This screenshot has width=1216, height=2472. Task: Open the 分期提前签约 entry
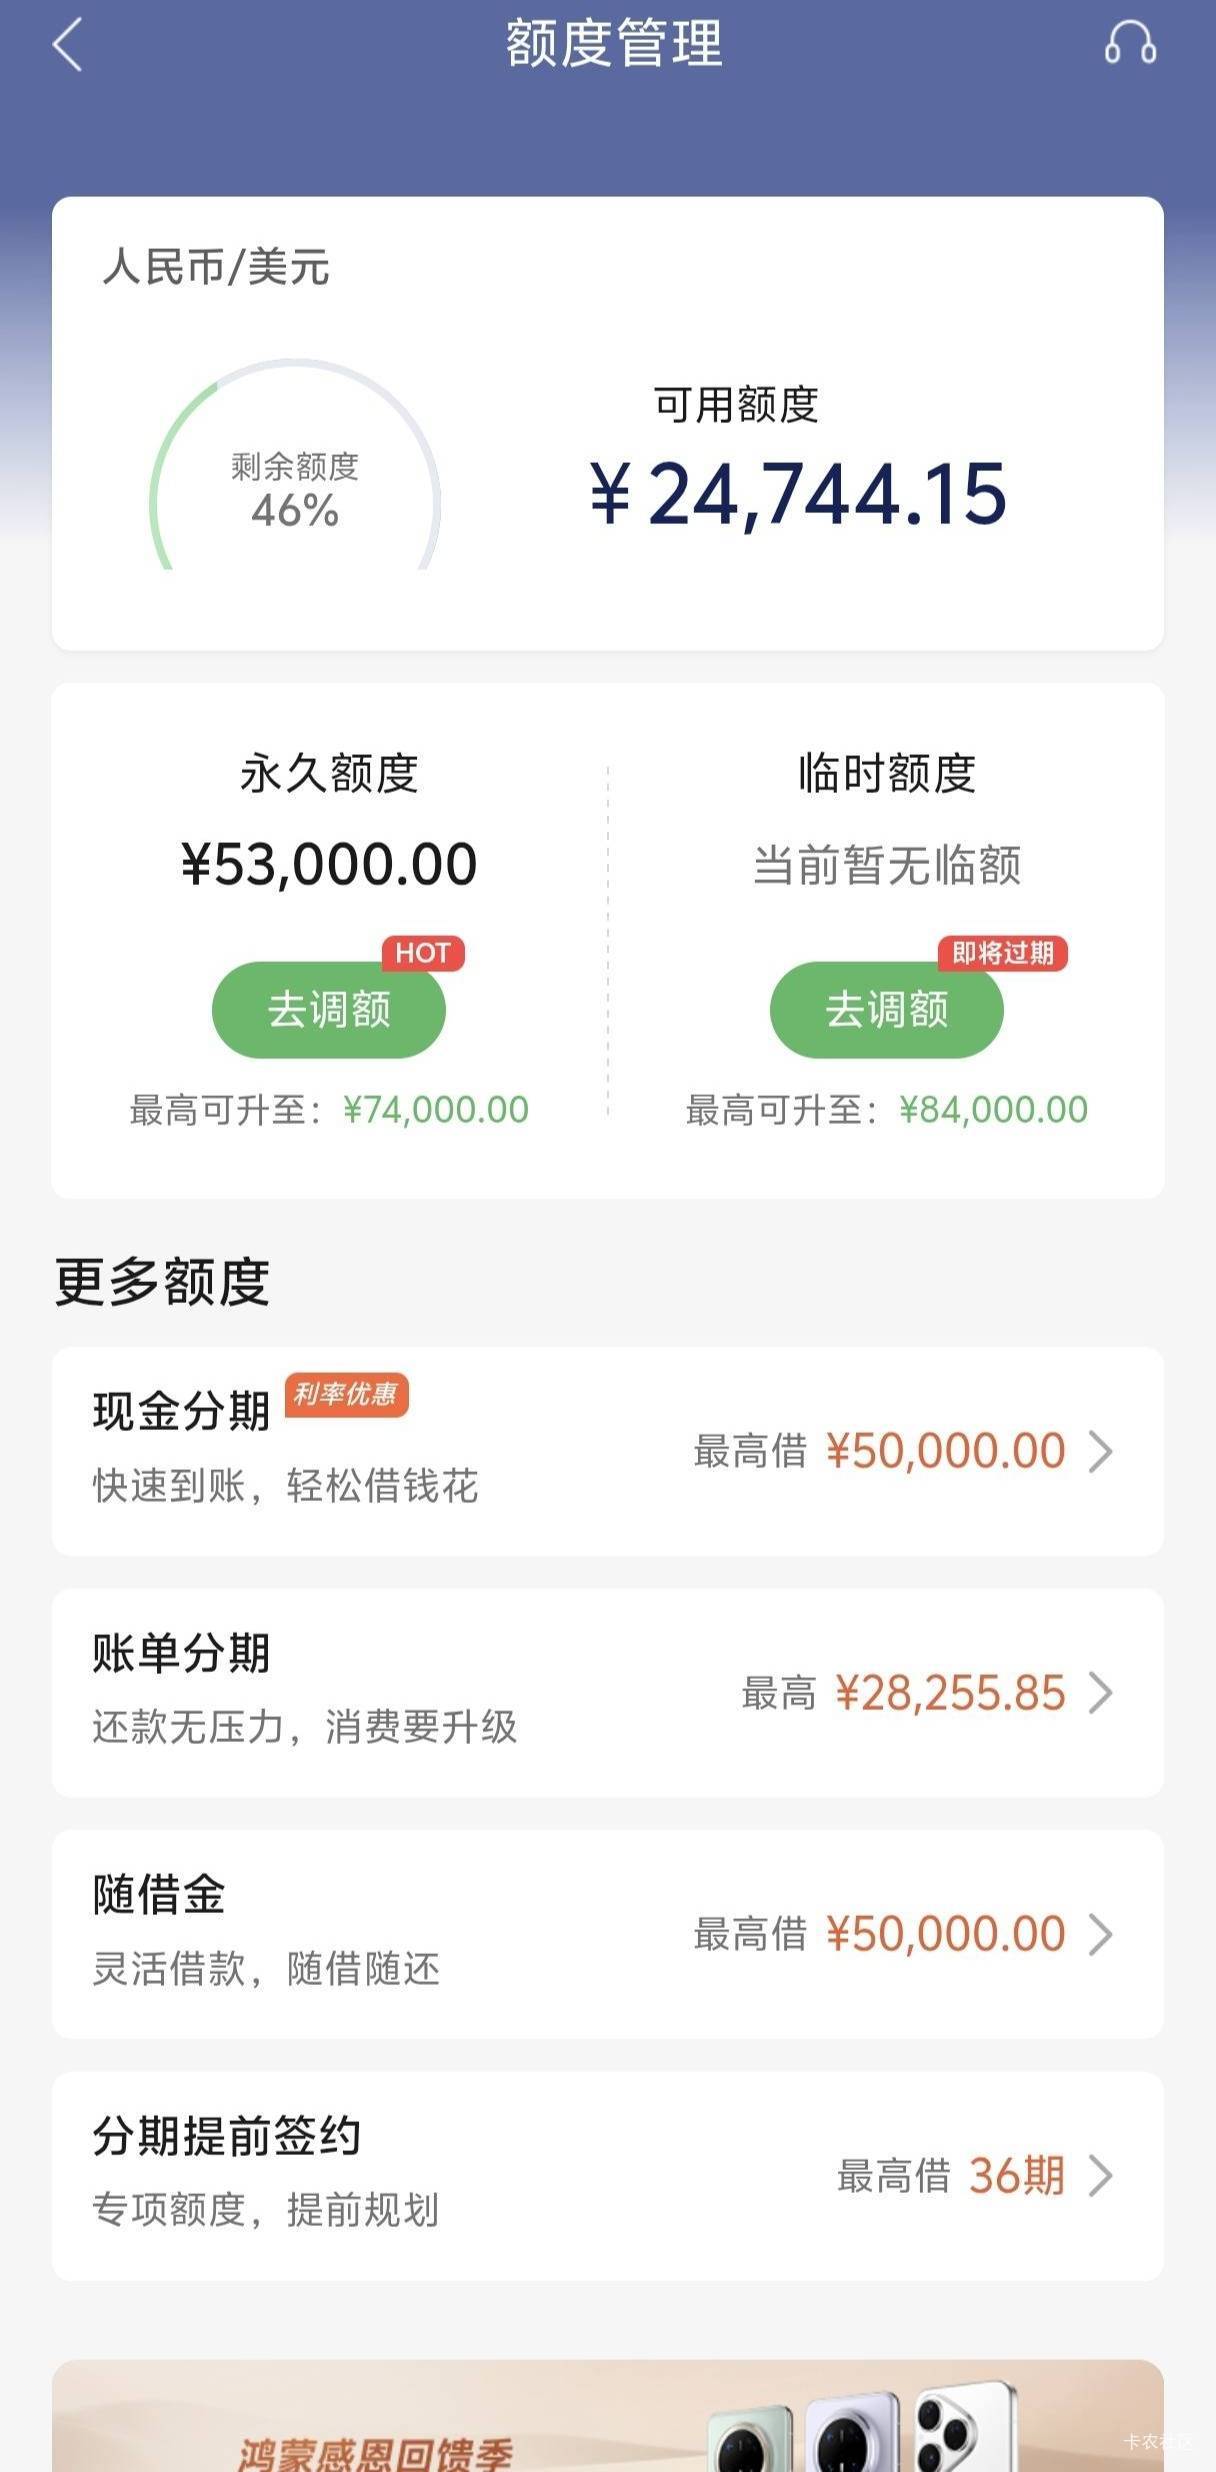click(400, 2176)
